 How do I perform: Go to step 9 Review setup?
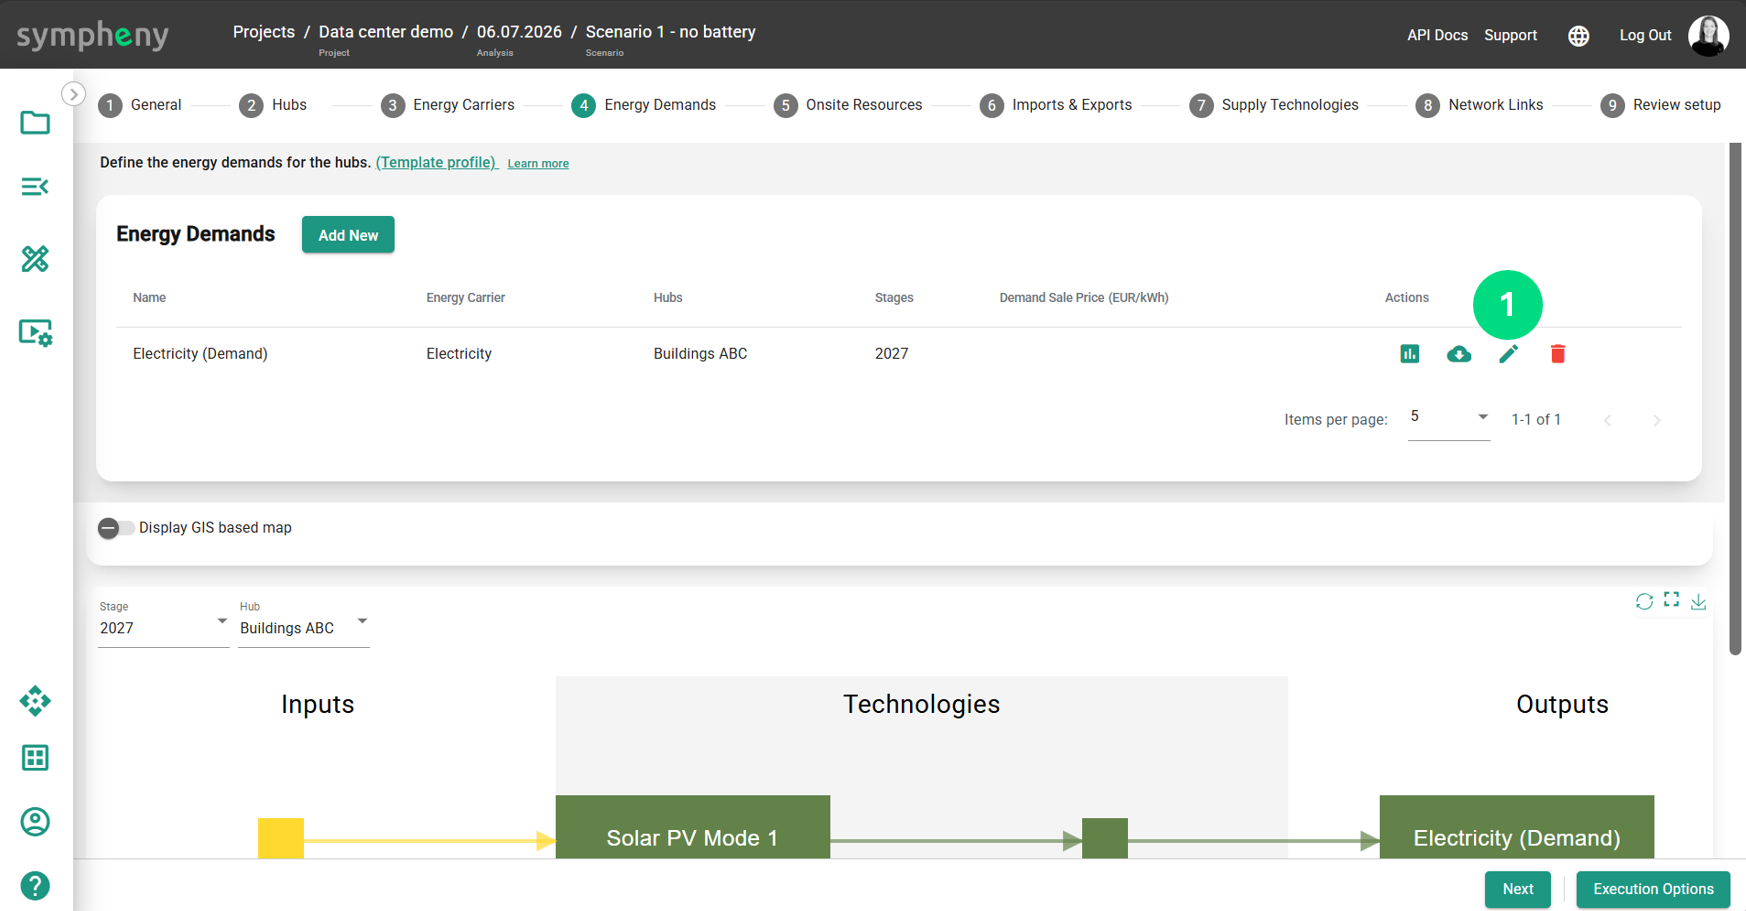tap(1661, 105)
